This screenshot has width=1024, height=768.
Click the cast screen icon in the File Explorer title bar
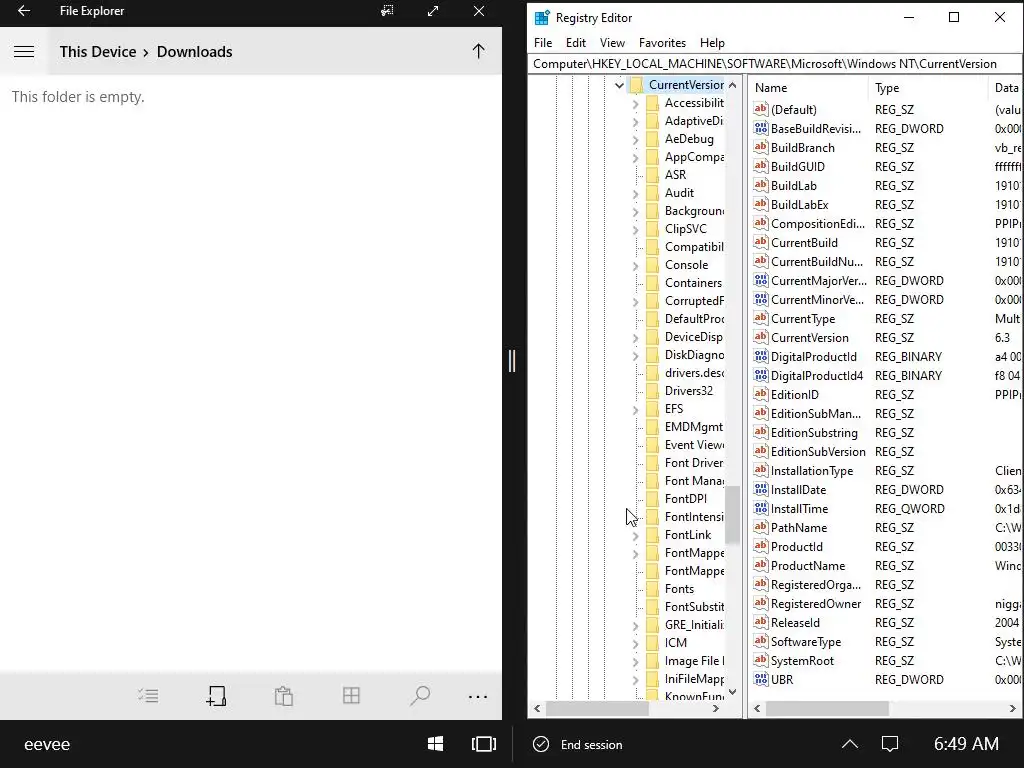387,11
